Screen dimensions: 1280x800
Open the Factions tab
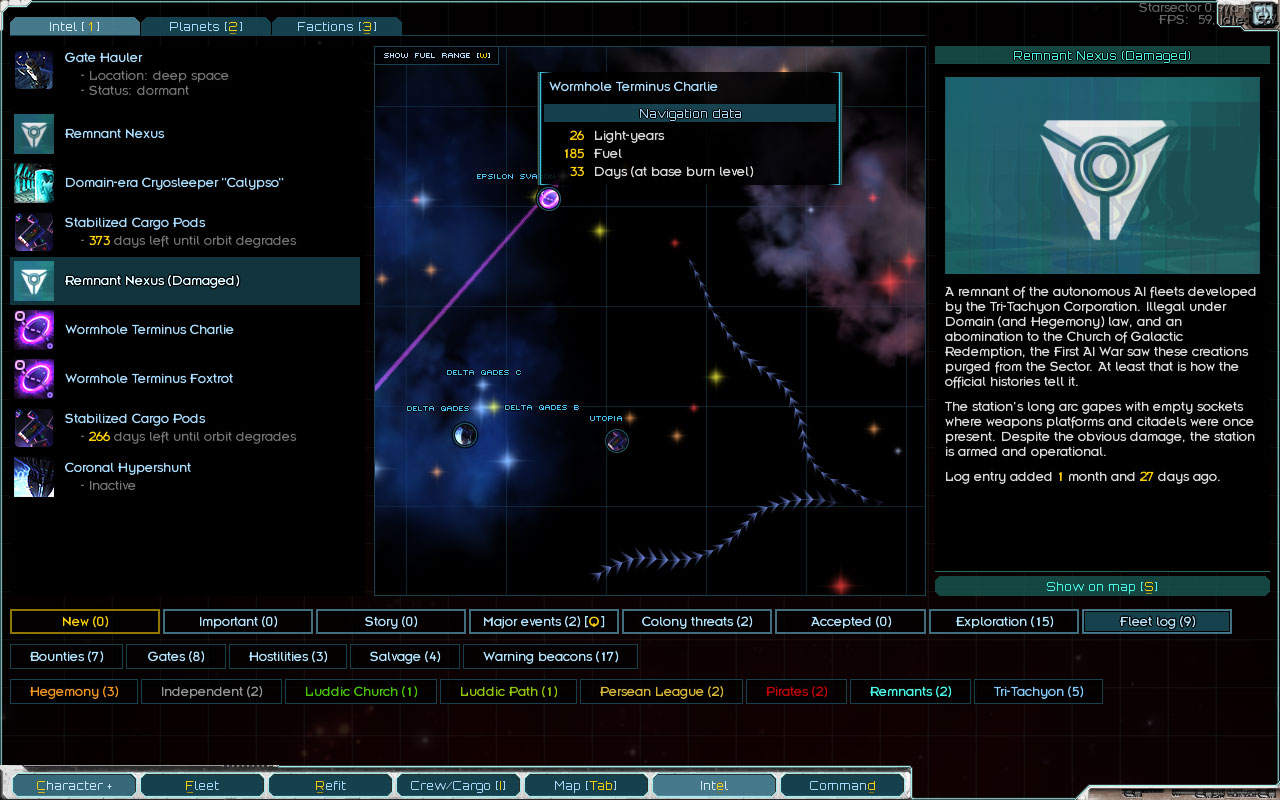(x=336, y=27)
